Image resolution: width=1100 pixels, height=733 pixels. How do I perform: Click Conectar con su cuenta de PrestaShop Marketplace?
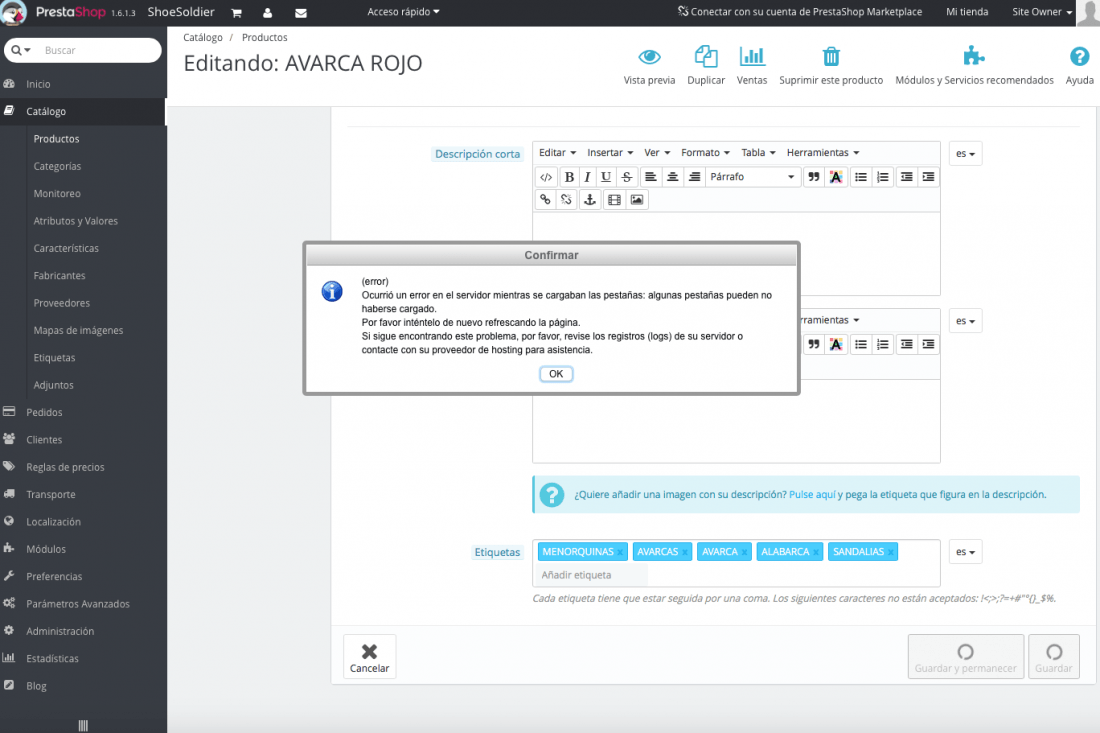800,12
